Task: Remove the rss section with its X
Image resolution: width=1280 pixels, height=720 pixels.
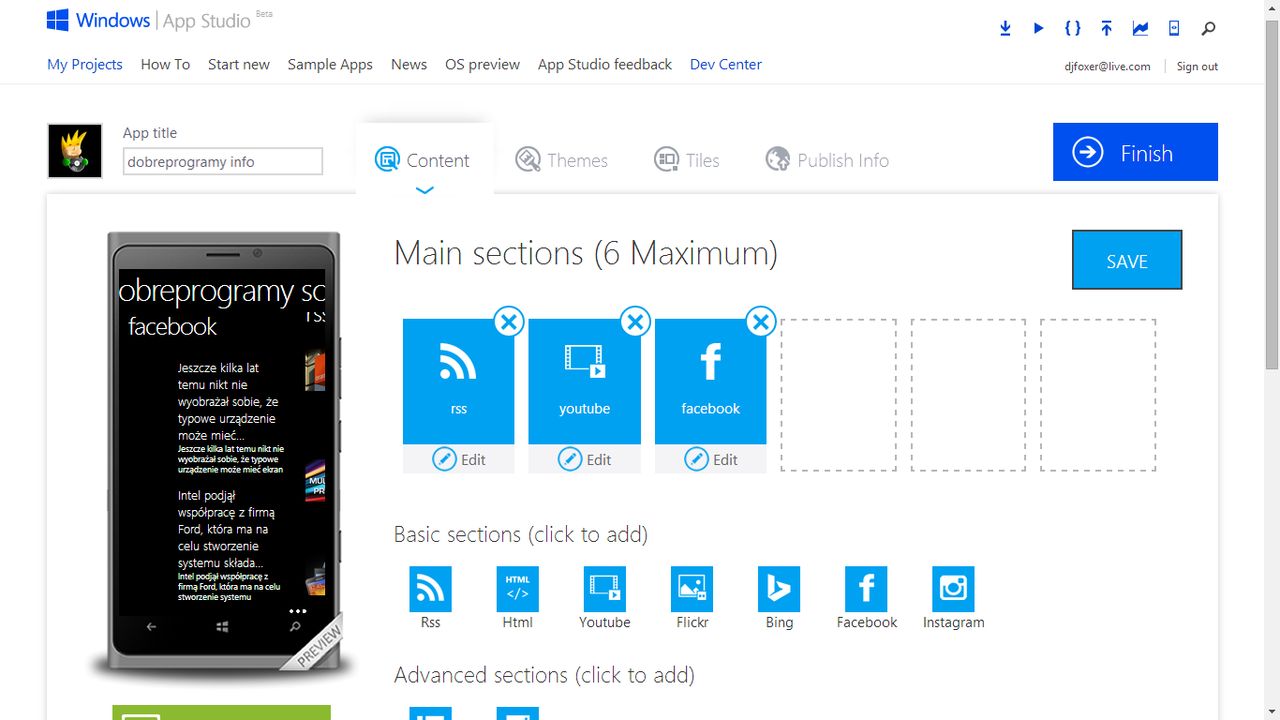Action: click(509, 322)
